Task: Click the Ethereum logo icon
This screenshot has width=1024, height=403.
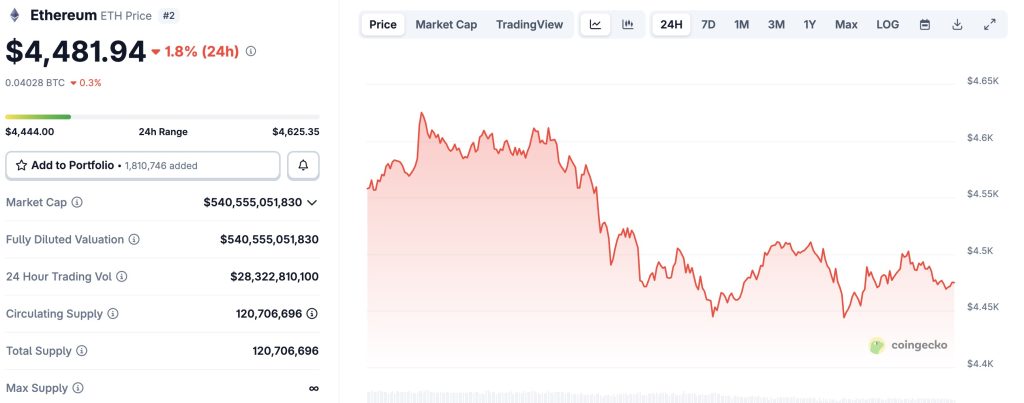Action: point(14,16)
